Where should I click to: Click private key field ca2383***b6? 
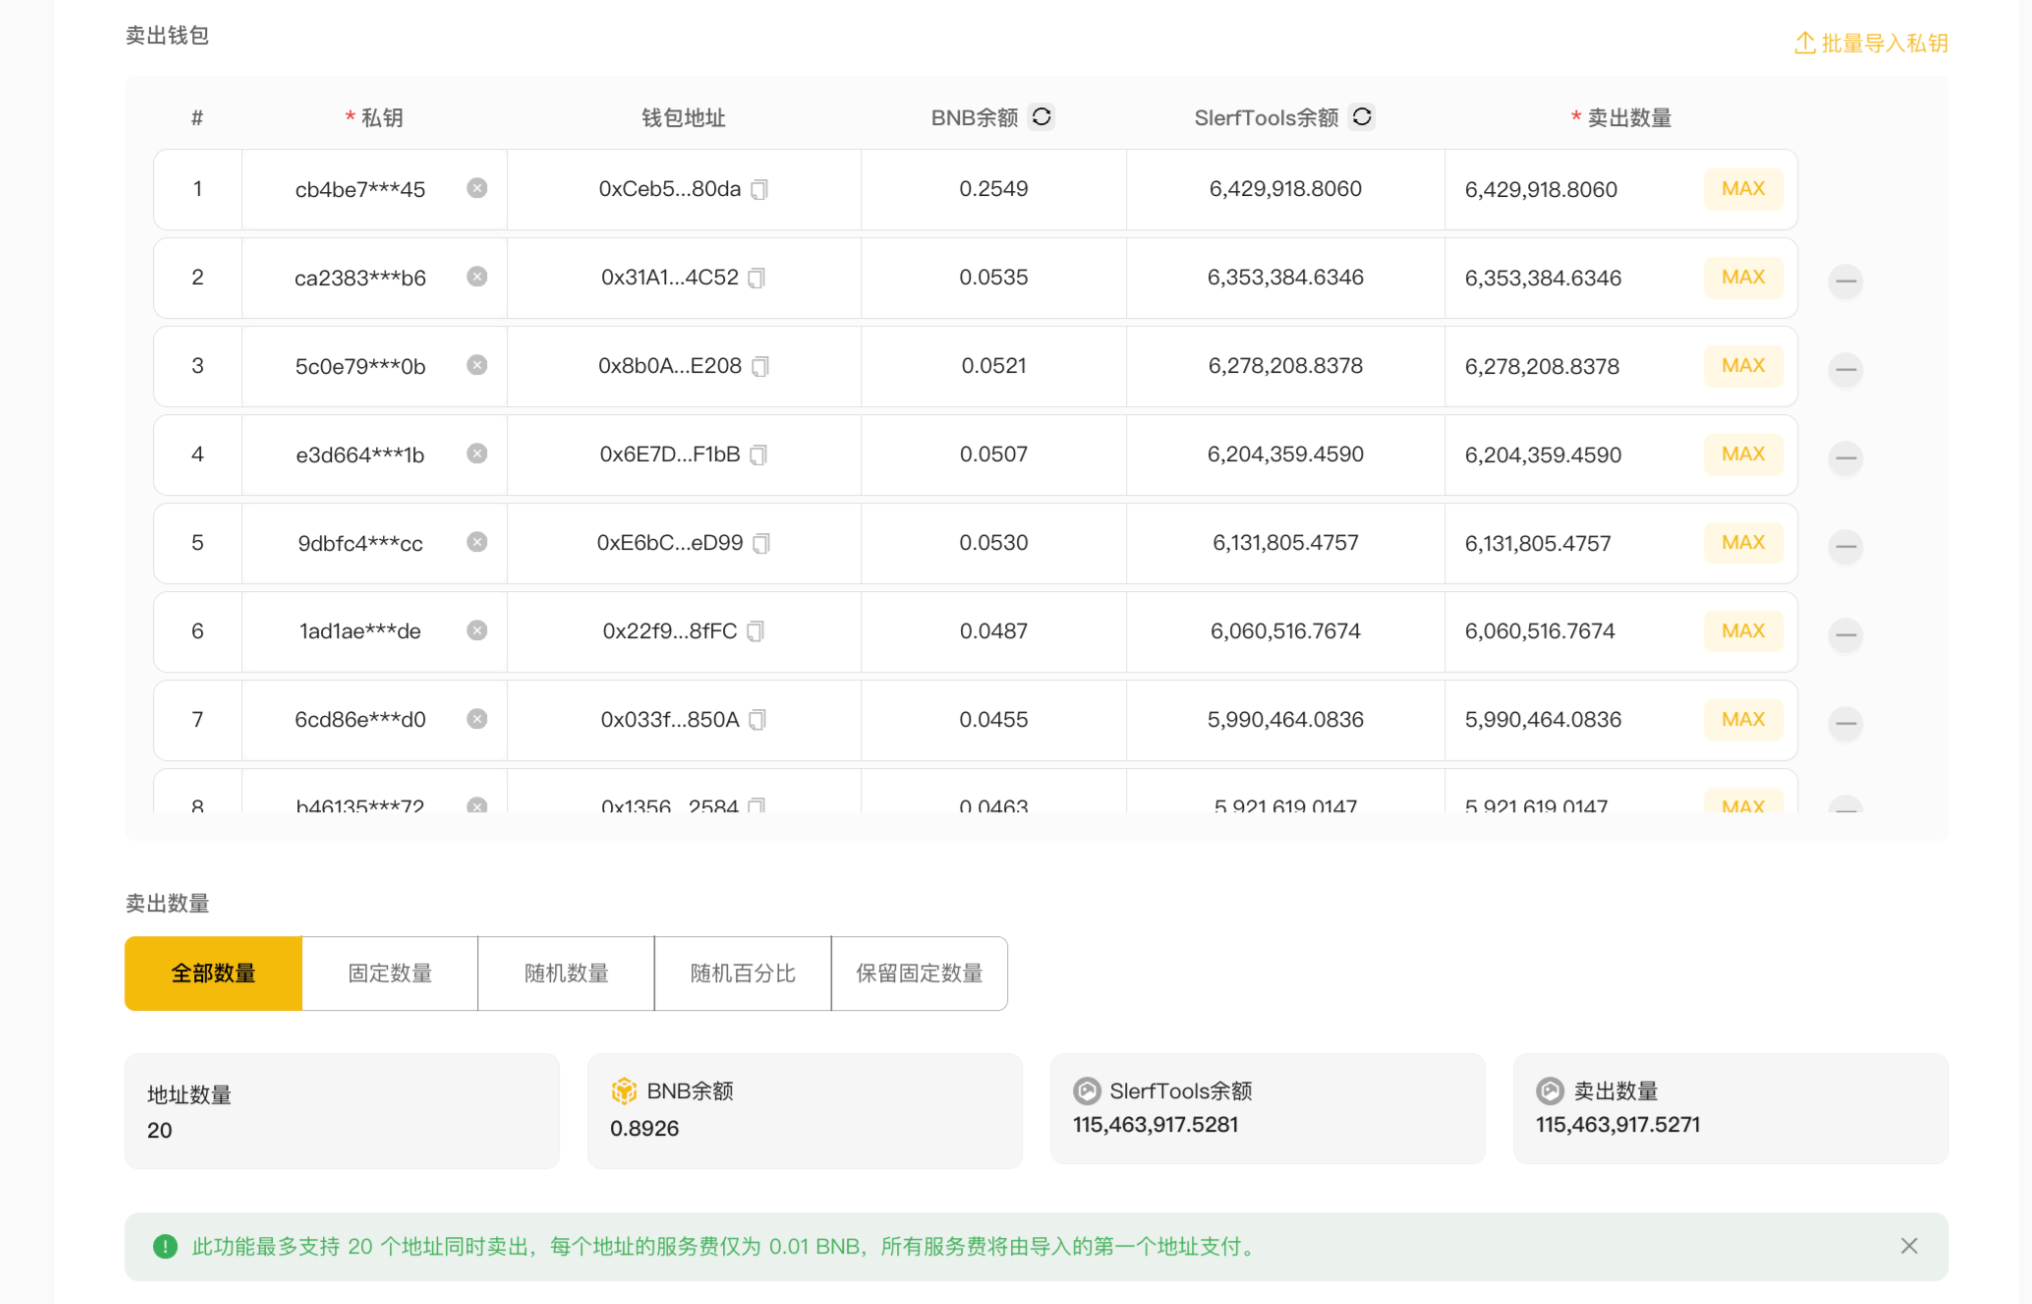[360, 278]
